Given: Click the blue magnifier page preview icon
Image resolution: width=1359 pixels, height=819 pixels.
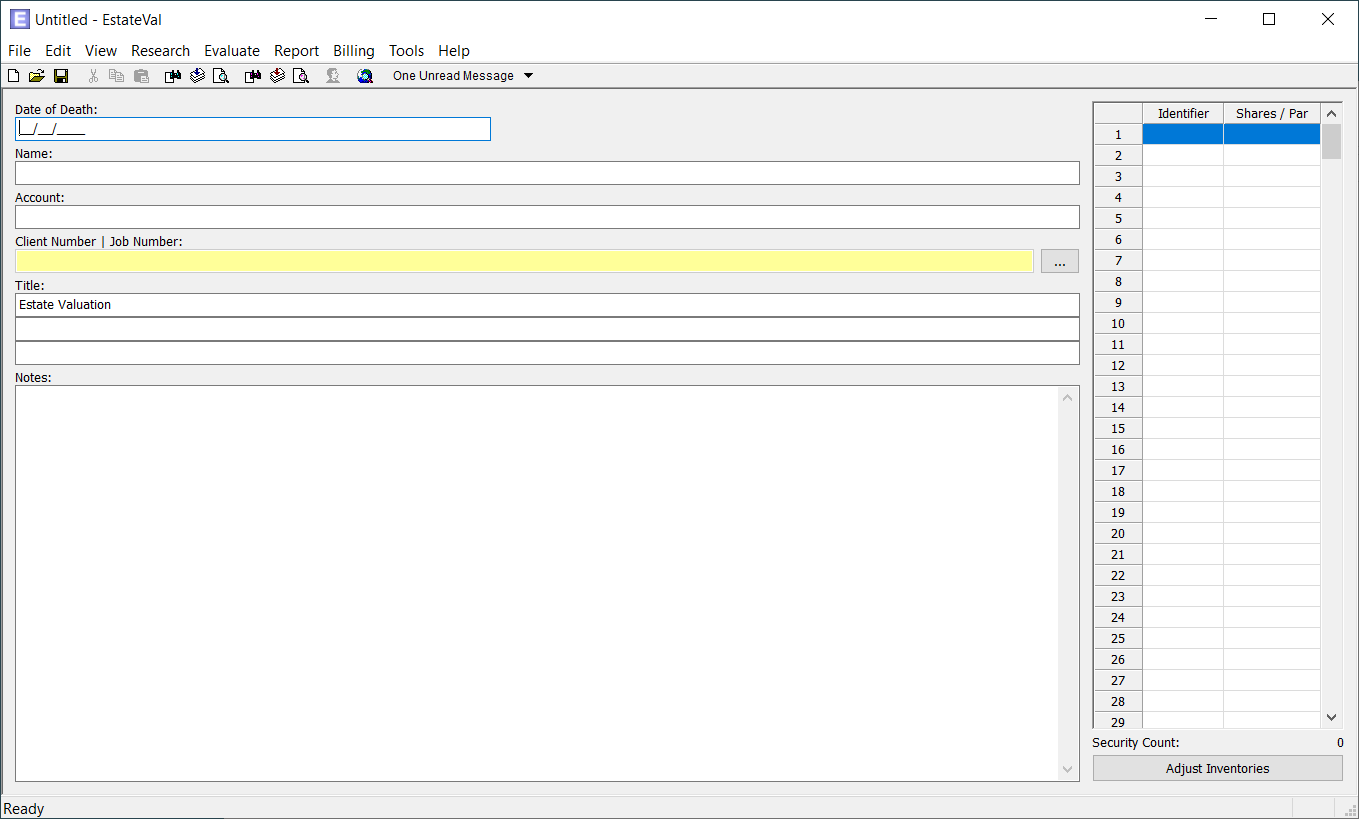Looking at the screenshot, I should (221, 76).
